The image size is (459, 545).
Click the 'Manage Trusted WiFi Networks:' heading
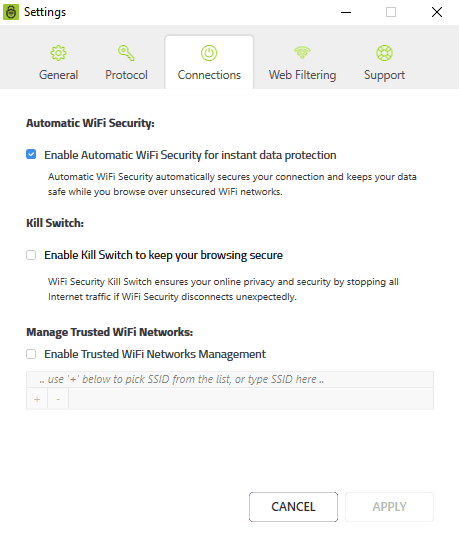[109, 333]
